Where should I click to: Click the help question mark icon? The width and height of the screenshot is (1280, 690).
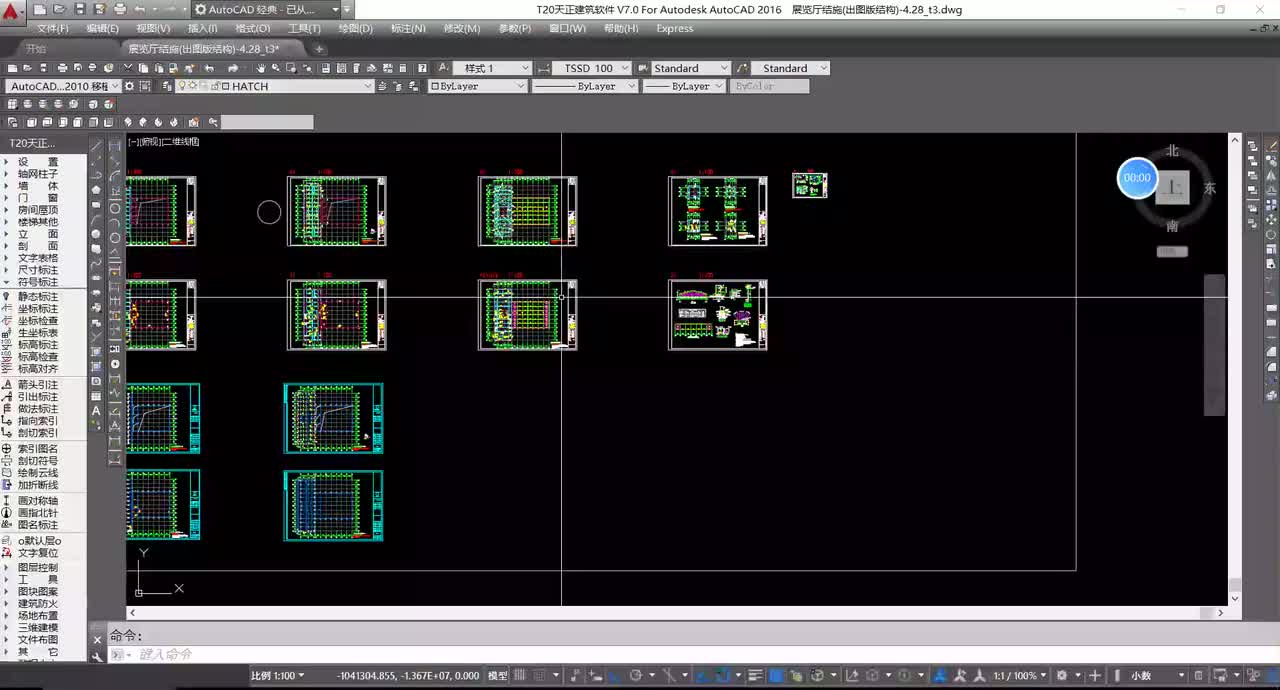(421, 68)
